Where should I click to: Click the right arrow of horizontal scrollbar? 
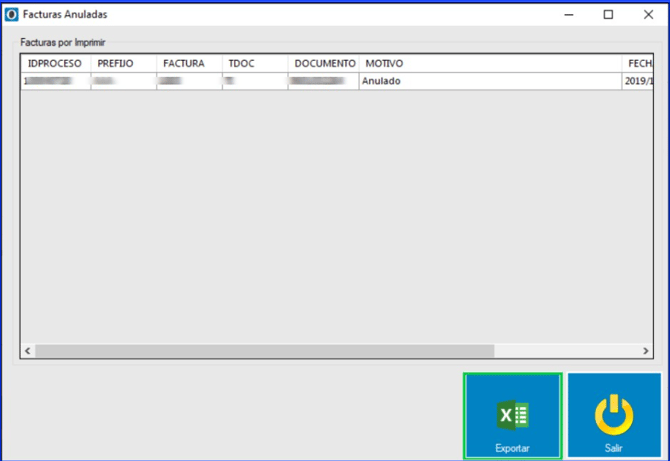(x=645, y=351)
